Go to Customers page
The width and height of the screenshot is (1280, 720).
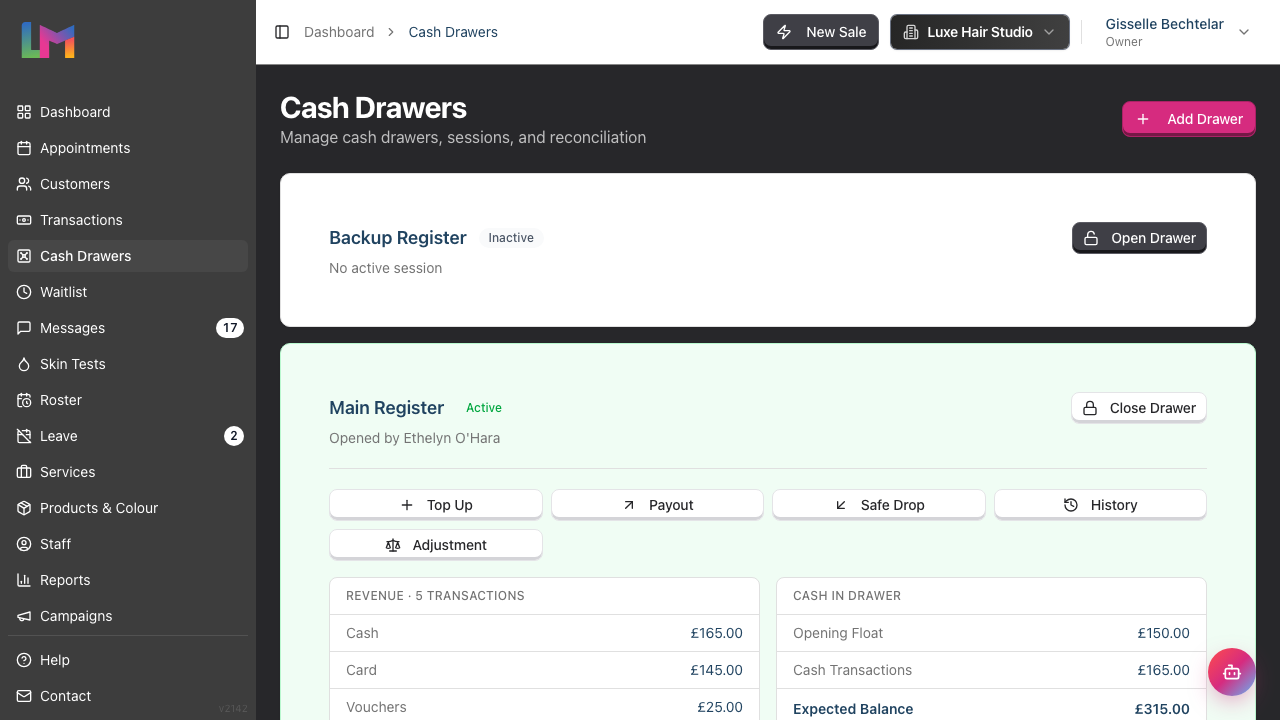[128, 184]
